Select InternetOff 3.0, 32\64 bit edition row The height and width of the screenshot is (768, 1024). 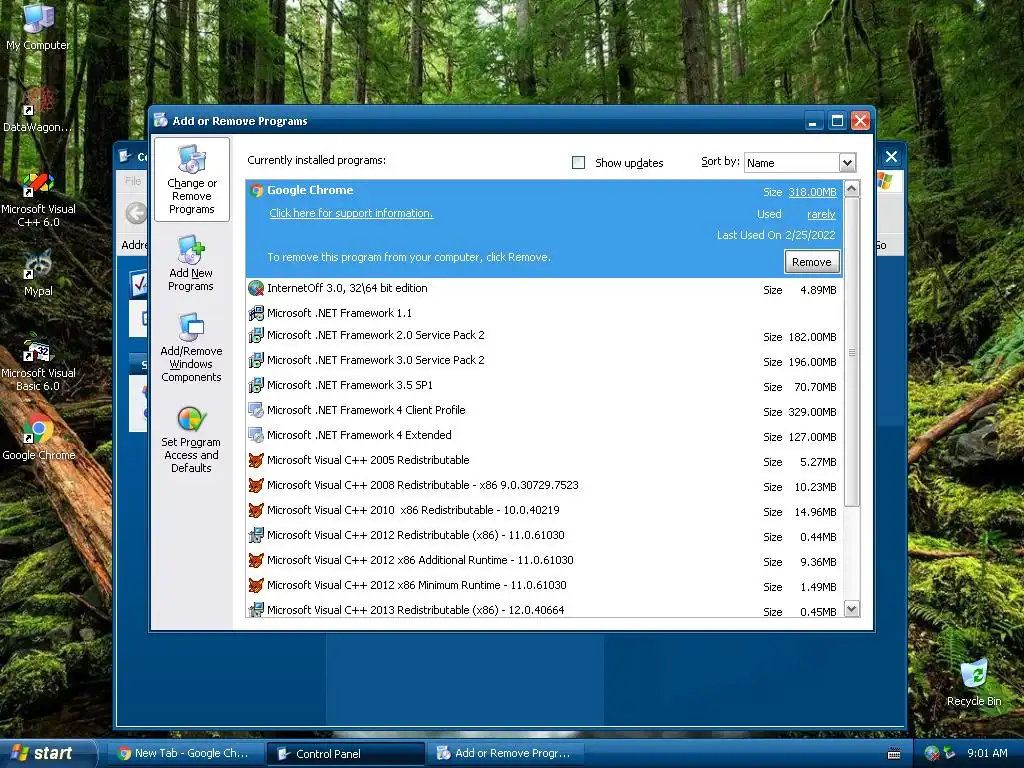pos(545,289)
